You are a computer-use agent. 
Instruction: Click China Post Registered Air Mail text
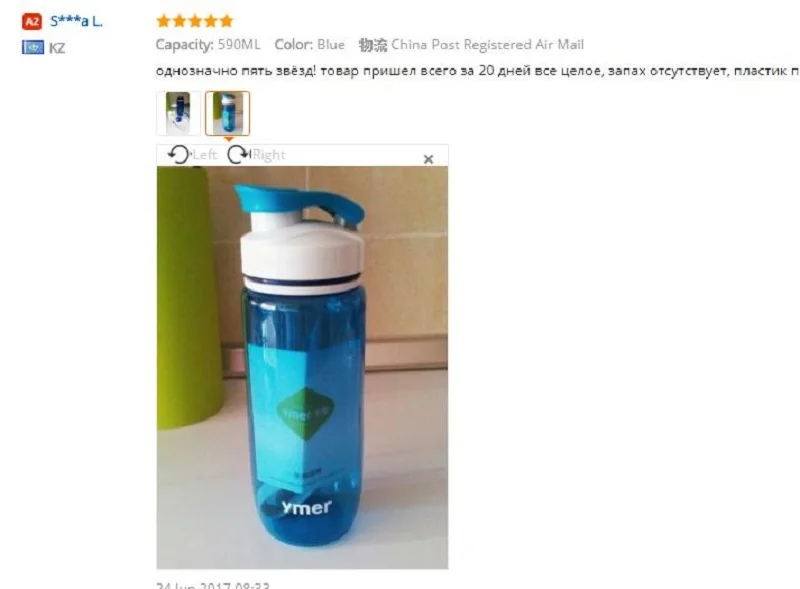coord(487,45)
